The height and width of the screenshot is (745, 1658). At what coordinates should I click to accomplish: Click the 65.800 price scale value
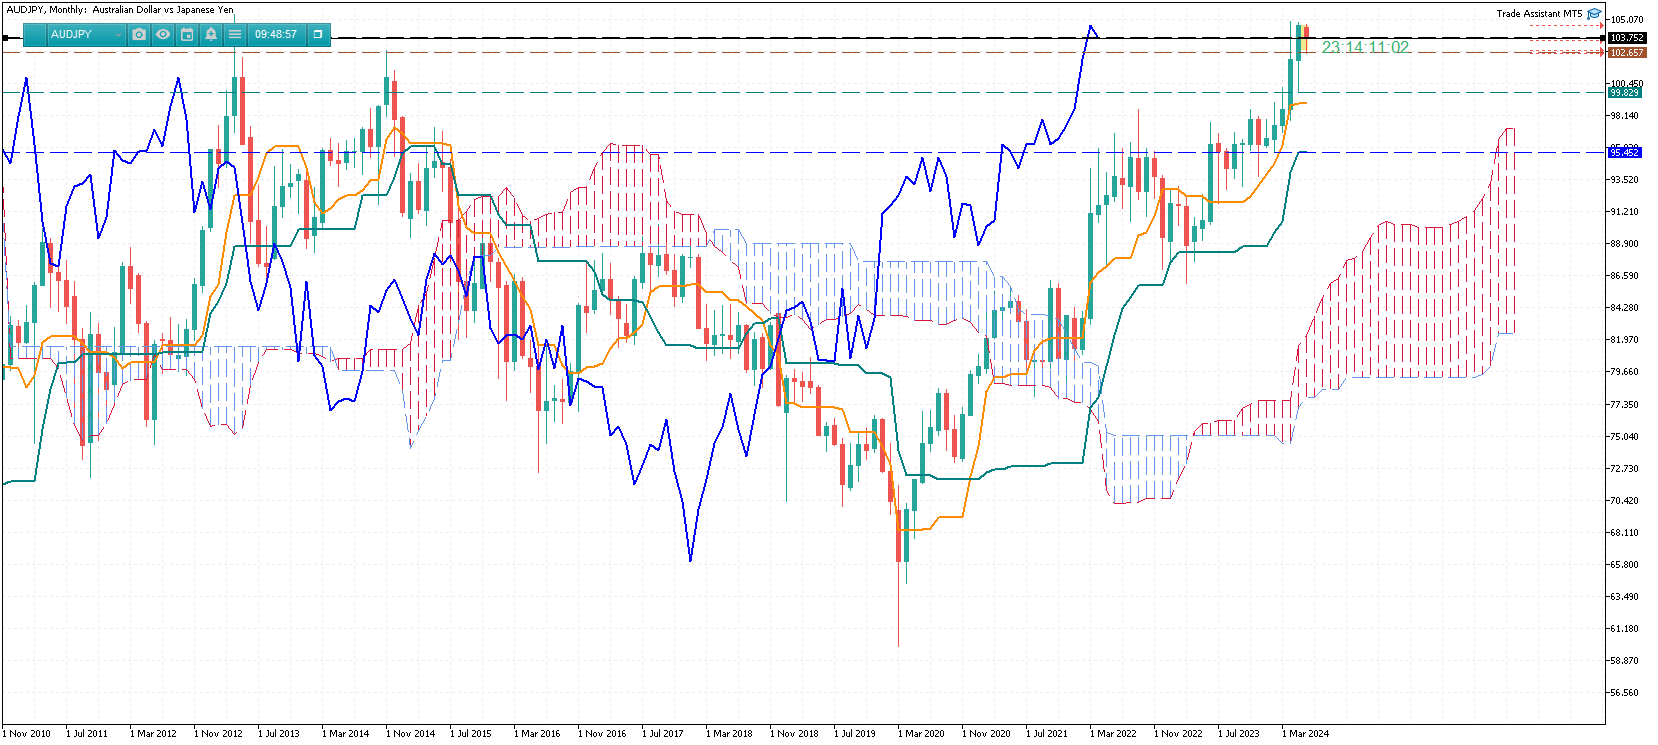1624,564
